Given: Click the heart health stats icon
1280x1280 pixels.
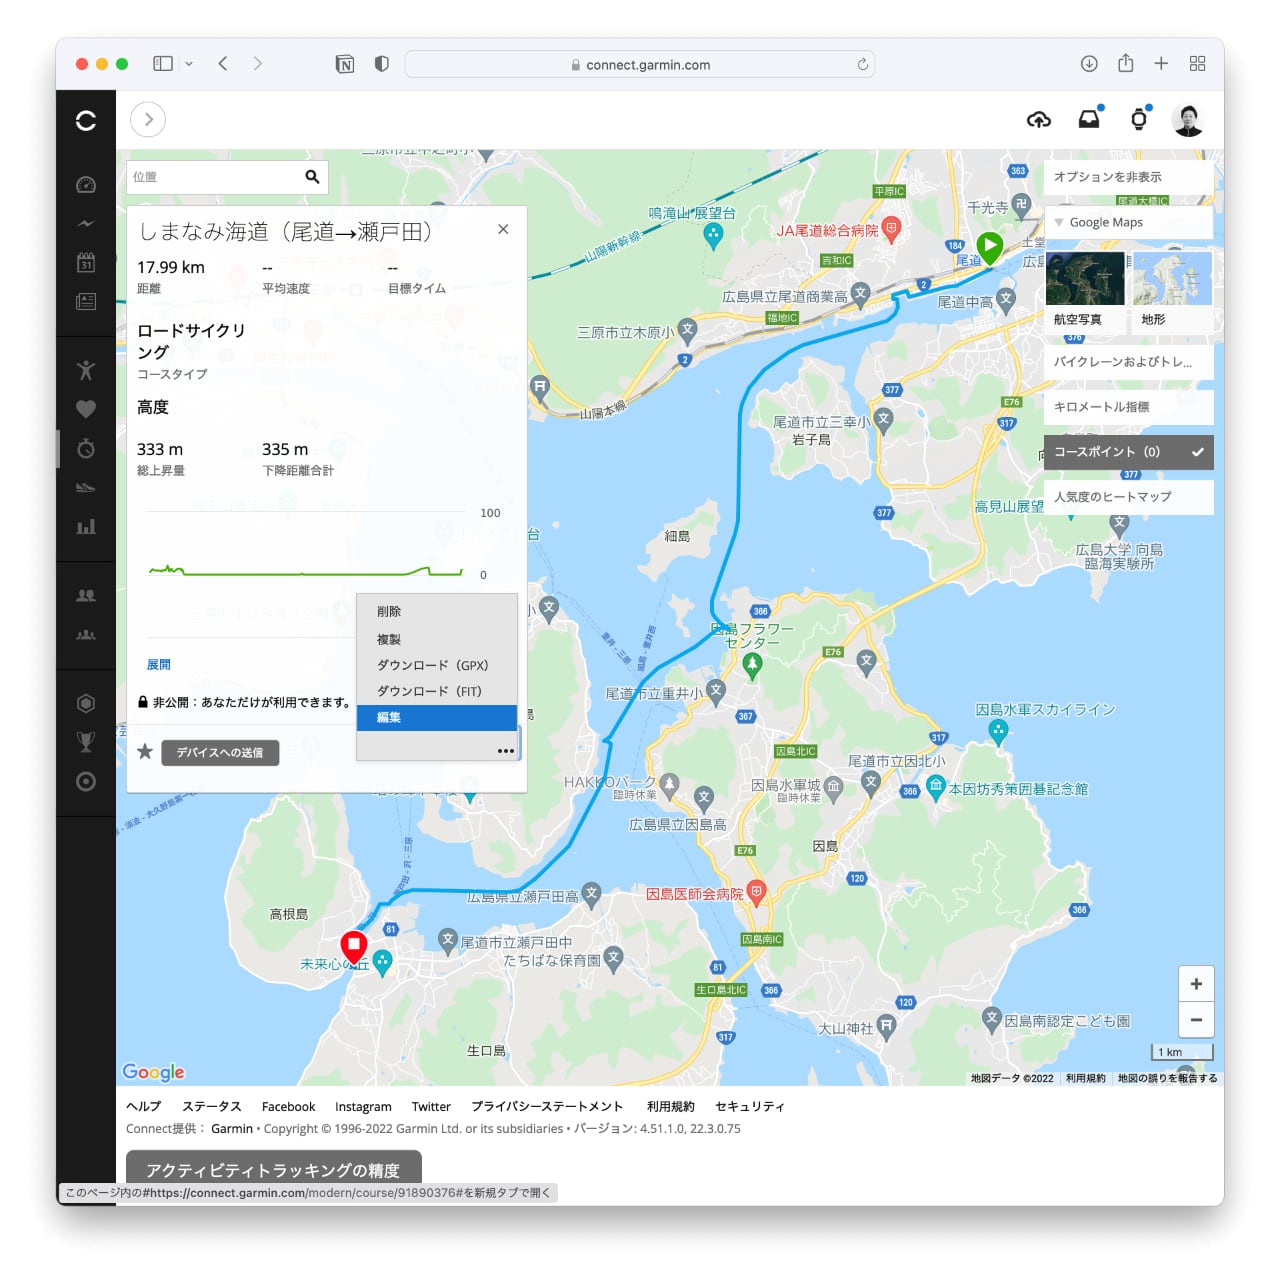Looking at the screenshot, I should click(x=86, y=409).
